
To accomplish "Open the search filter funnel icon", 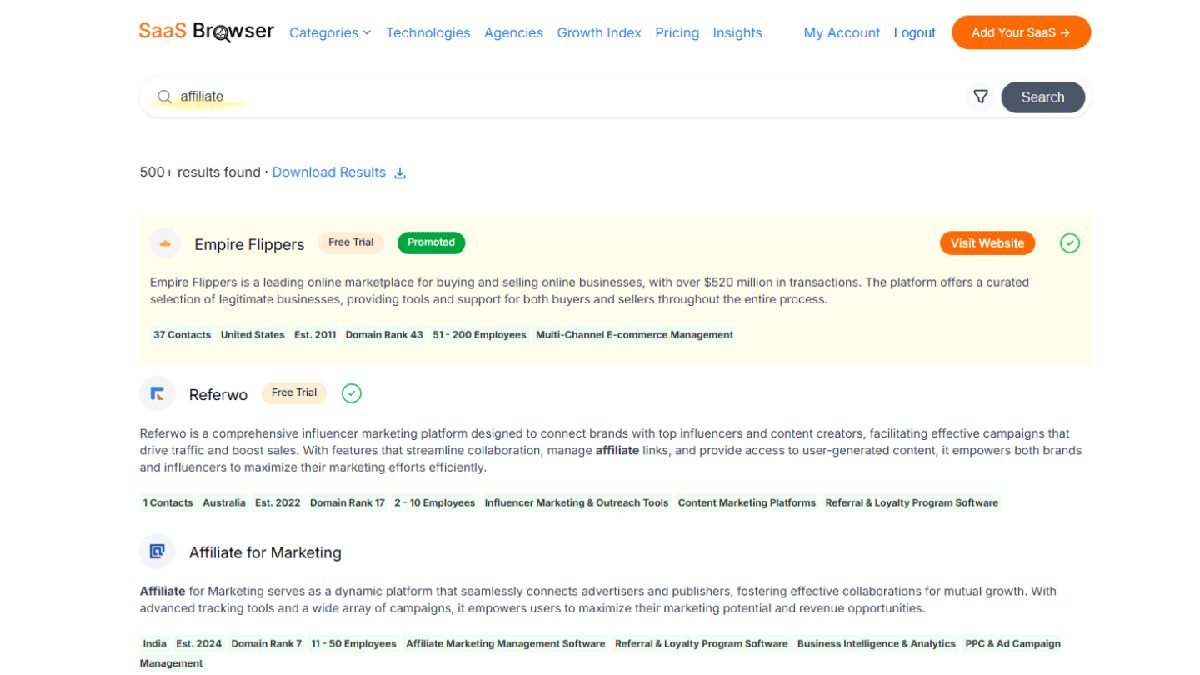I will click(x=980, y=97).
